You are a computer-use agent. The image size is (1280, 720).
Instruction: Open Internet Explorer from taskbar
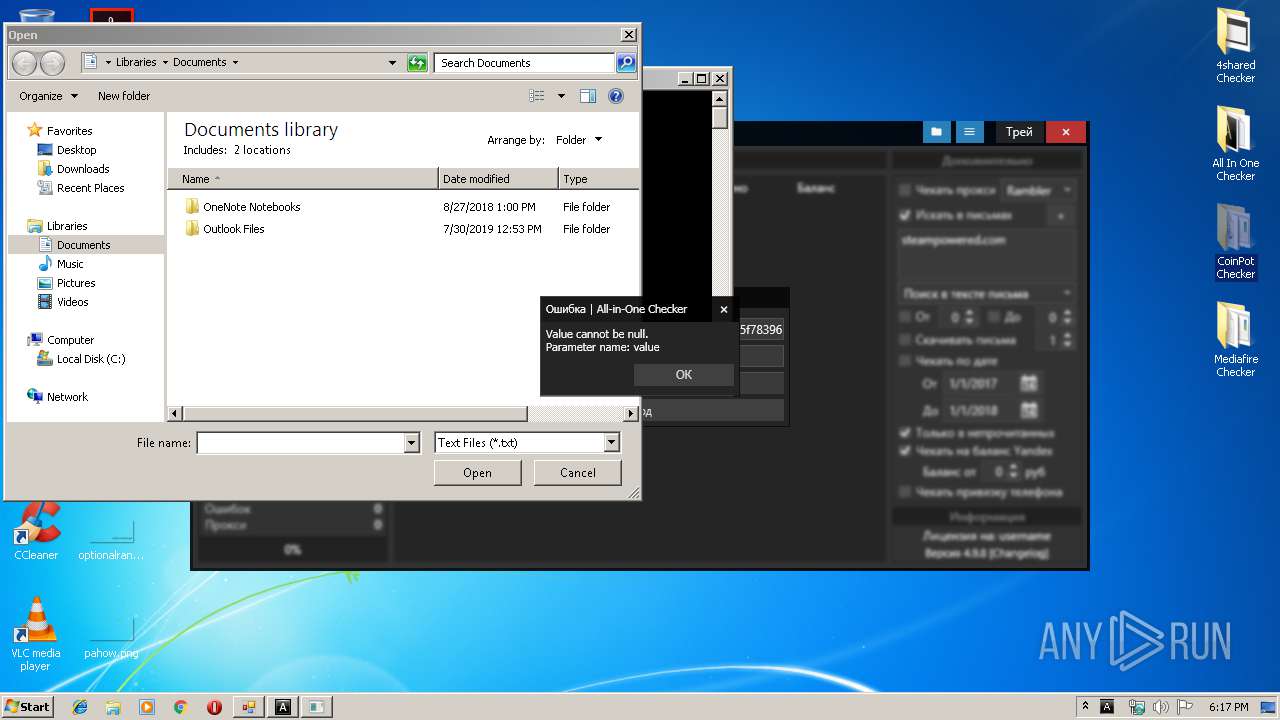click(80, 707)
